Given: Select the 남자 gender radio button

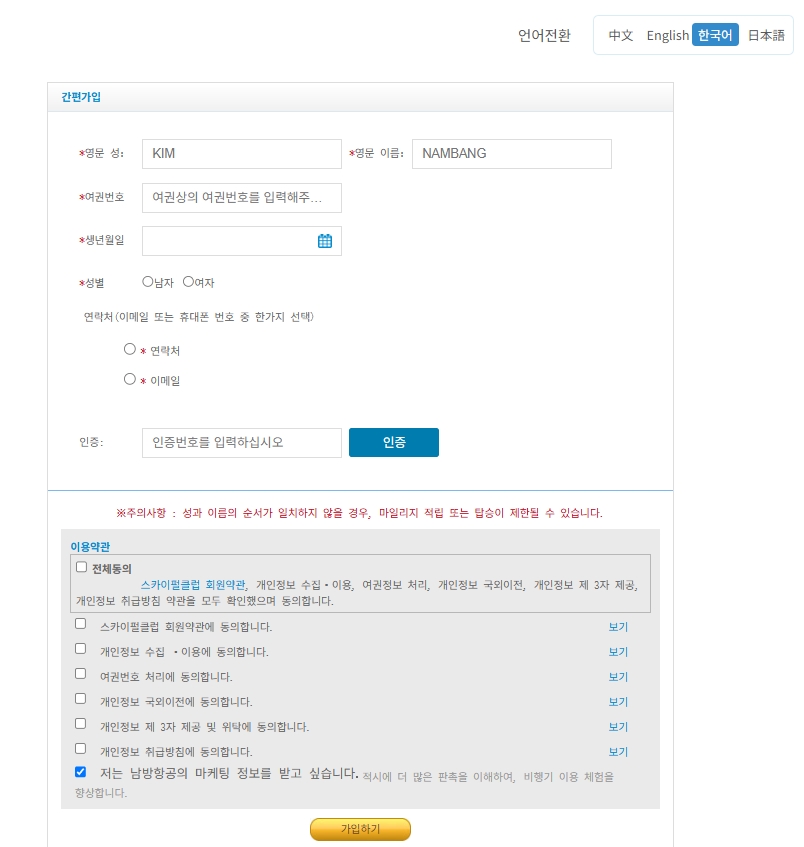Looking at the screenshot, I should click(x=146, y=281).
